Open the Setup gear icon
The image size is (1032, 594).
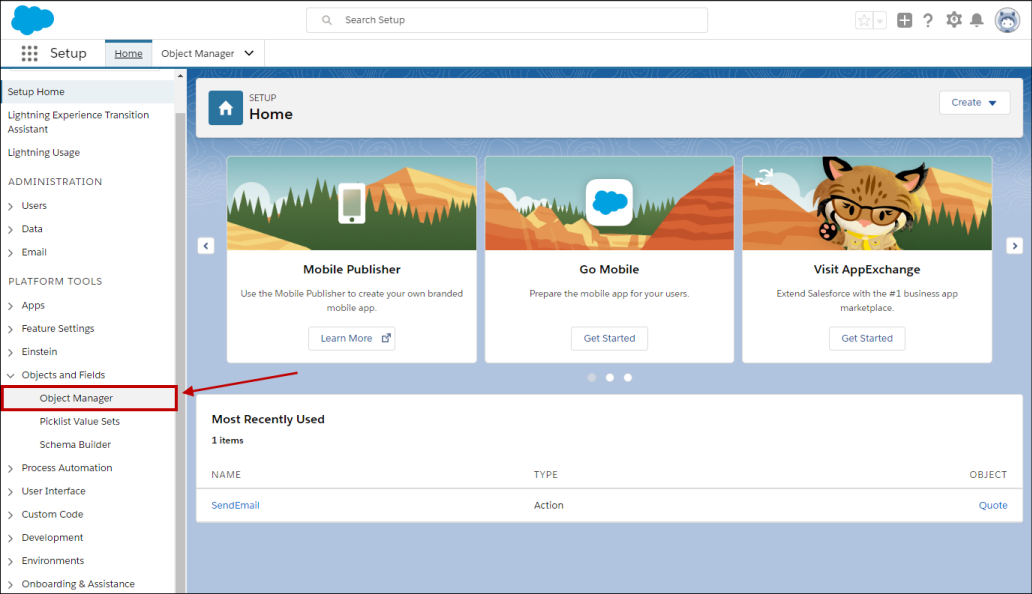tap(953, 20)
